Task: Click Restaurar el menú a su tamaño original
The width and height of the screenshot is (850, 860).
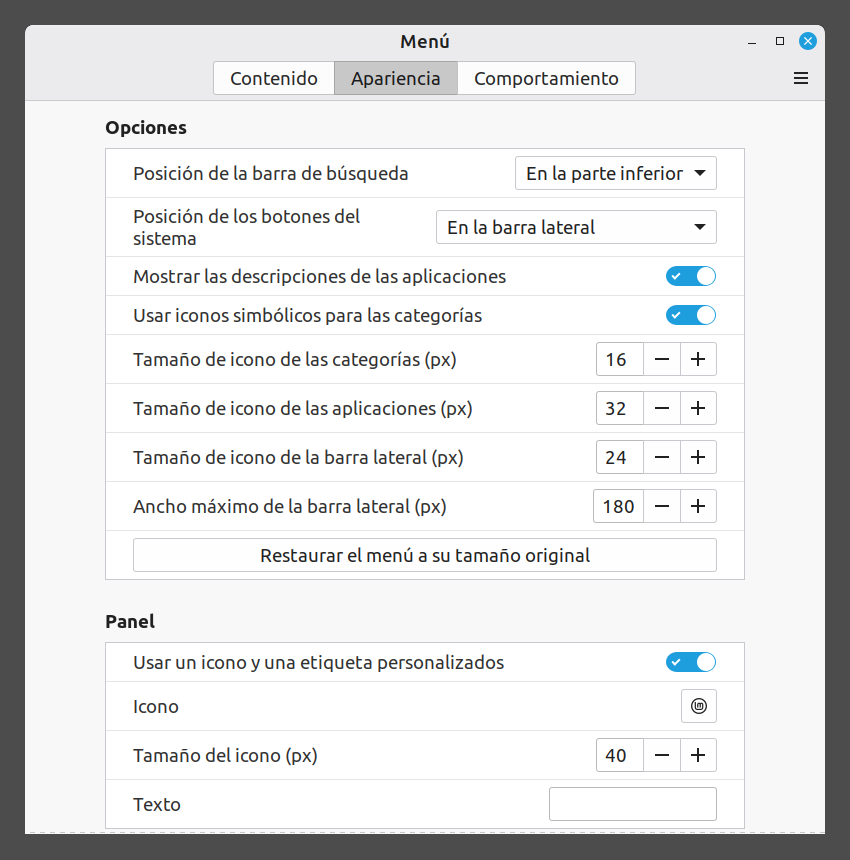Action: 425,555
